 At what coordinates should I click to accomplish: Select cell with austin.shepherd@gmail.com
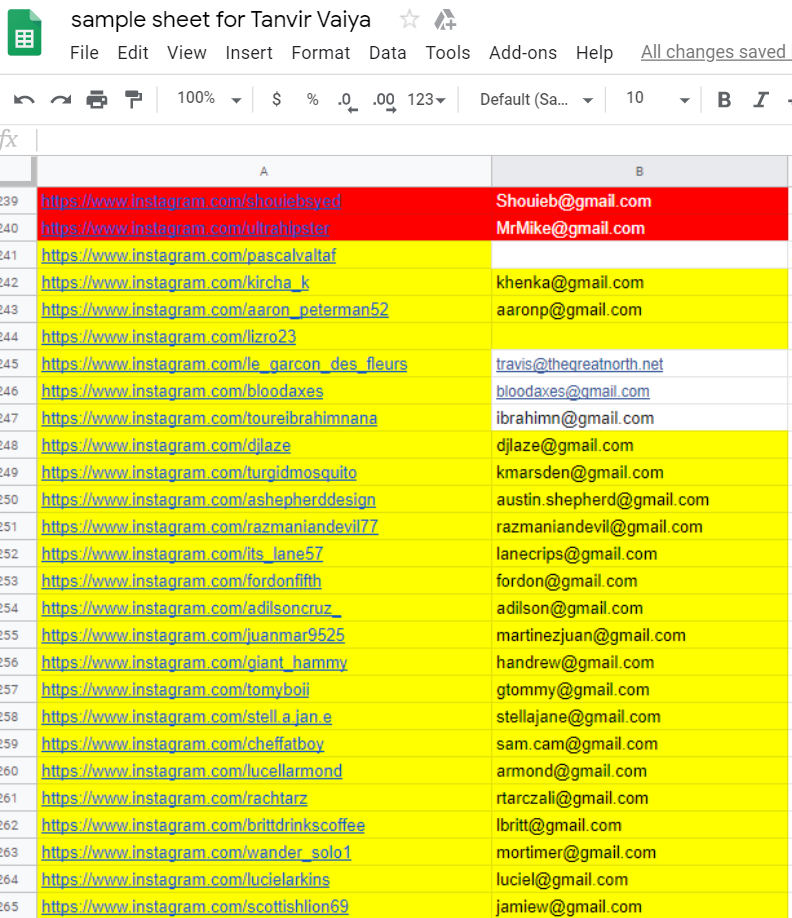(639, 500)
